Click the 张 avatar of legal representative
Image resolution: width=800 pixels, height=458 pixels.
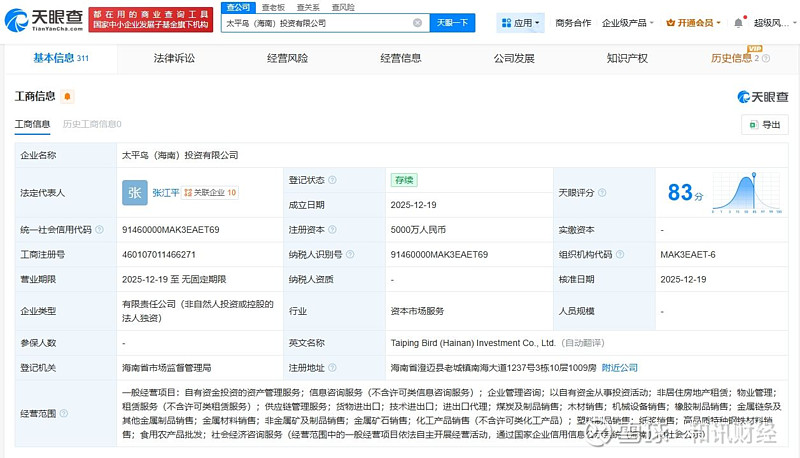coord(134,192)
